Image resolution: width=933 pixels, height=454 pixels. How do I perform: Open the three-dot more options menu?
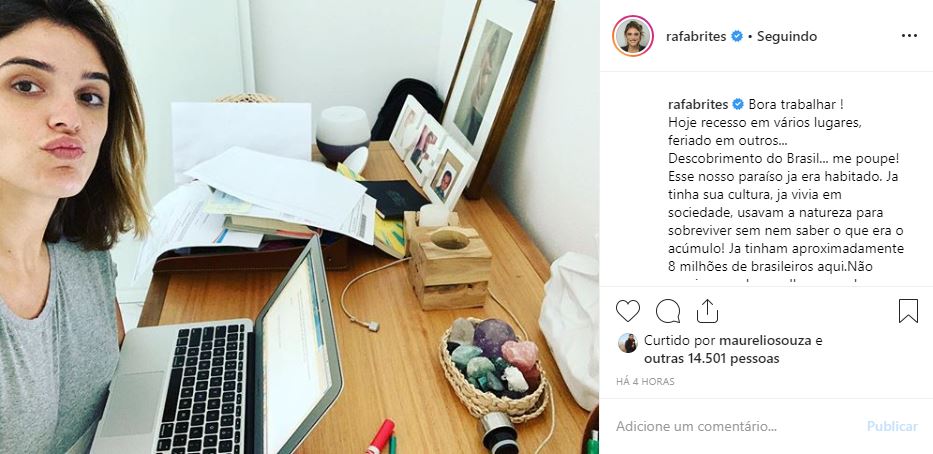(909, 36)
